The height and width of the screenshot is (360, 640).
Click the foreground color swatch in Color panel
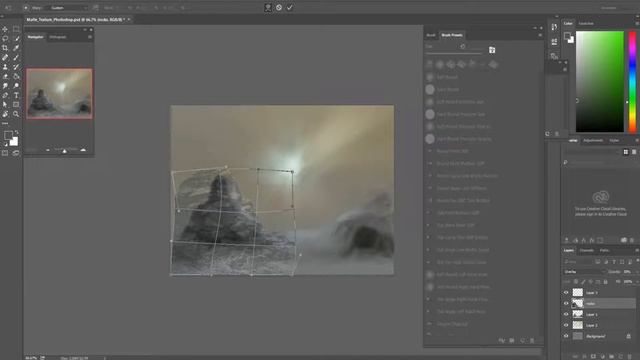(x=567, y=36)
